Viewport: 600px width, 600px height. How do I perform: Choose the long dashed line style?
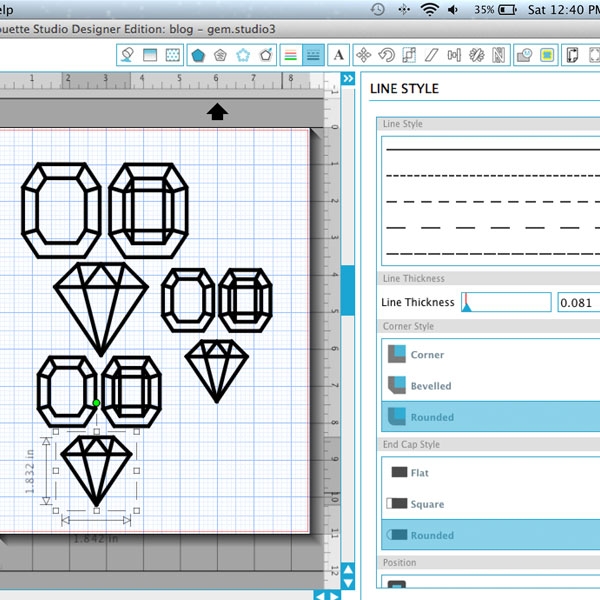(493, 228)
